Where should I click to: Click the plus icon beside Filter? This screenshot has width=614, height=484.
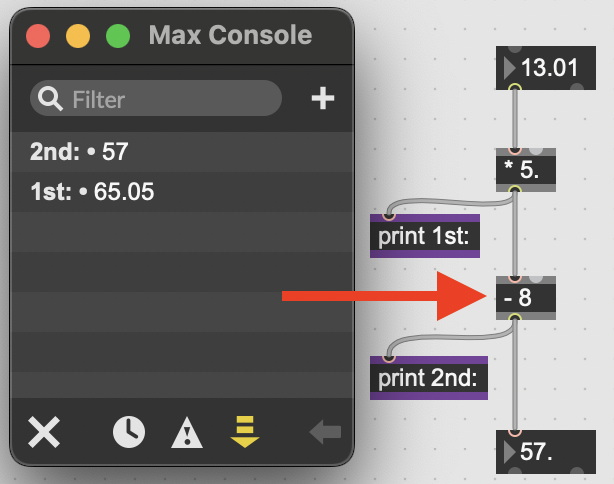tap(322, 99)
